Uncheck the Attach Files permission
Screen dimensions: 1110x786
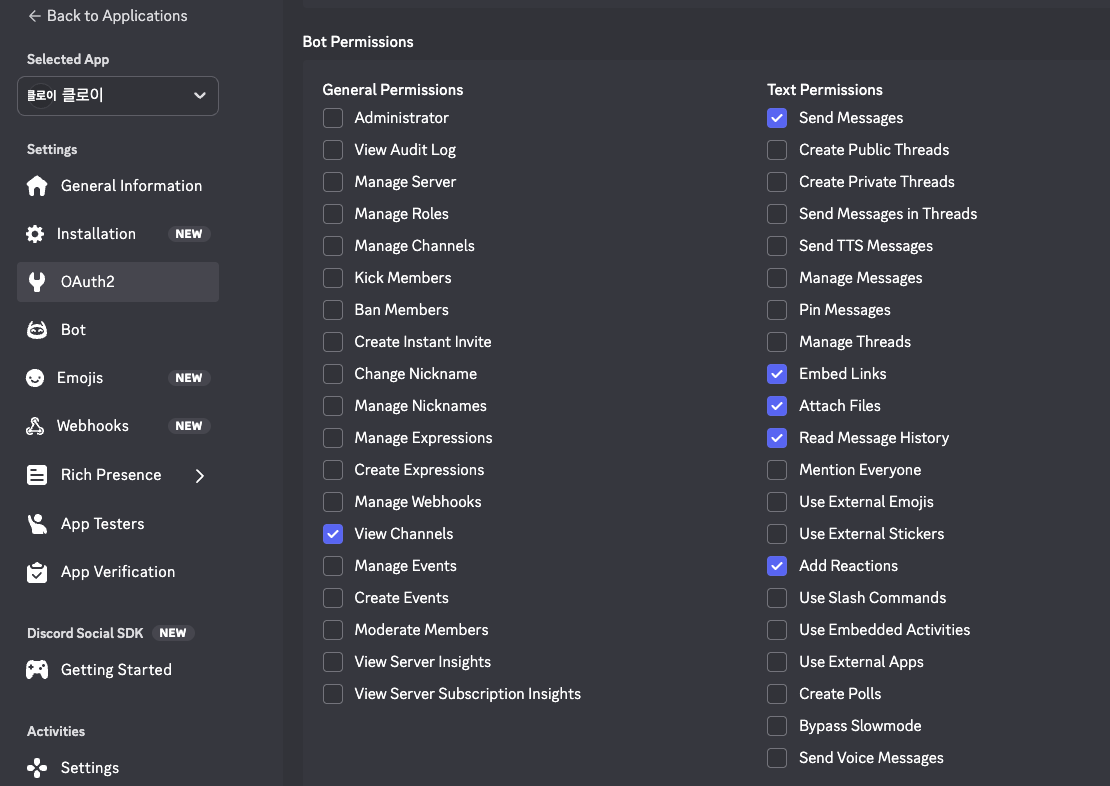(777, 406)
